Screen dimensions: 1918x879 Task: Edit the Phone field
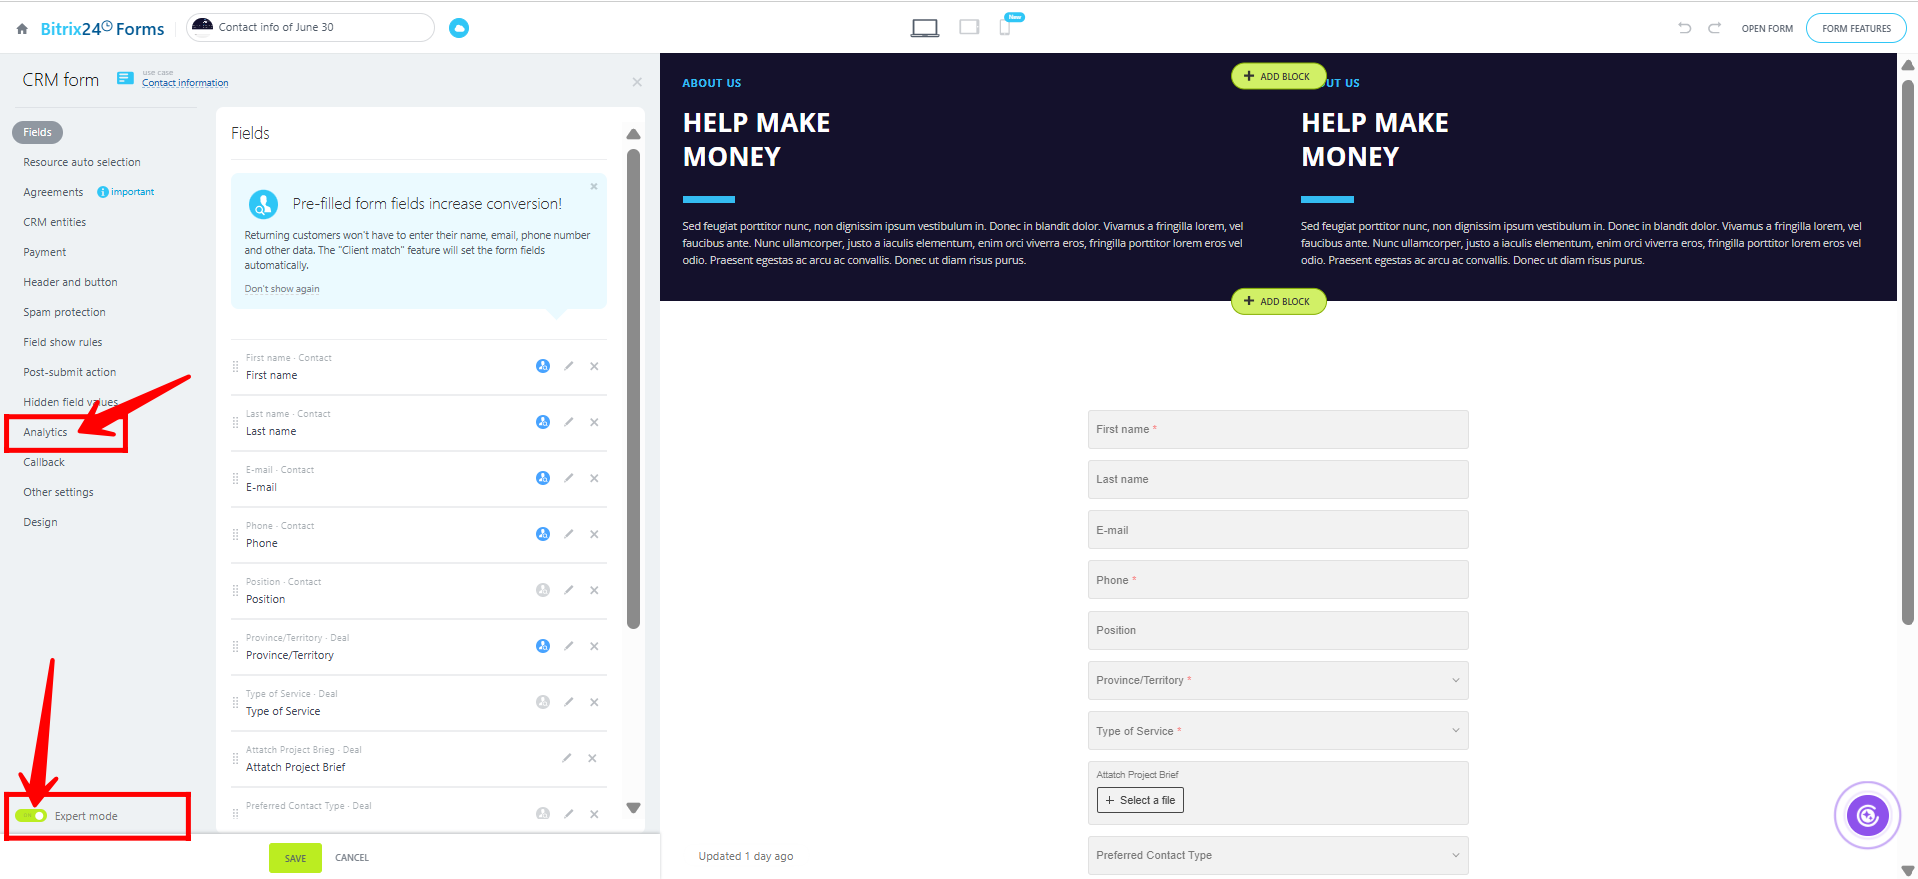pos(568,534)
